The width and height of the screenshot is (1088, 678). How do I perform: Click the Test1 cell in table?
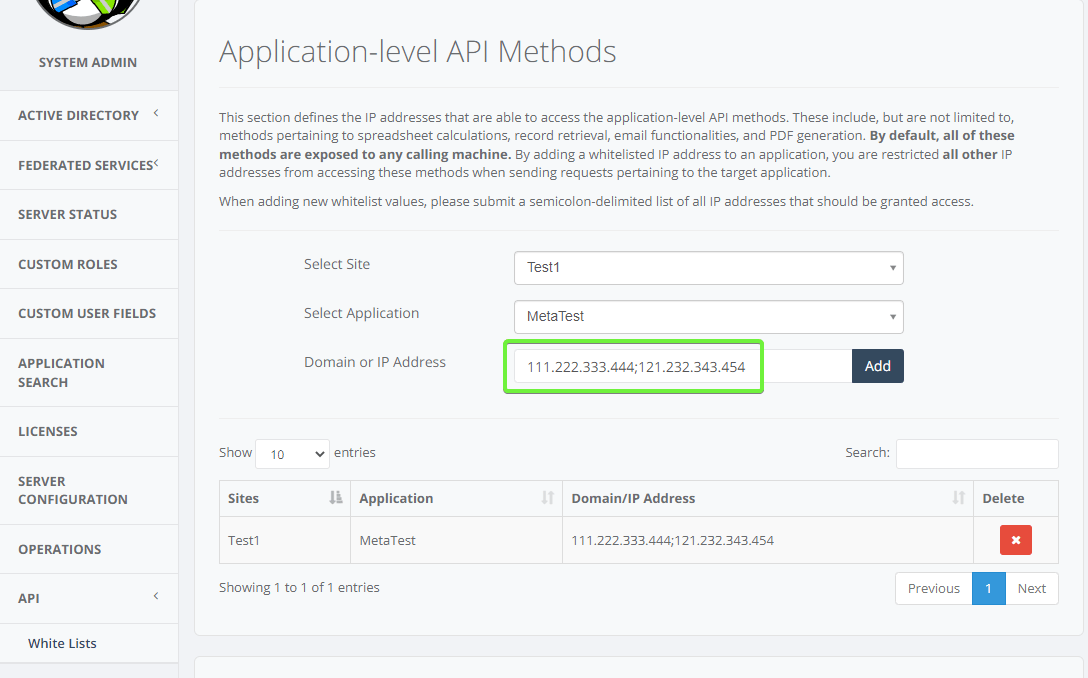tap(284, 541)
